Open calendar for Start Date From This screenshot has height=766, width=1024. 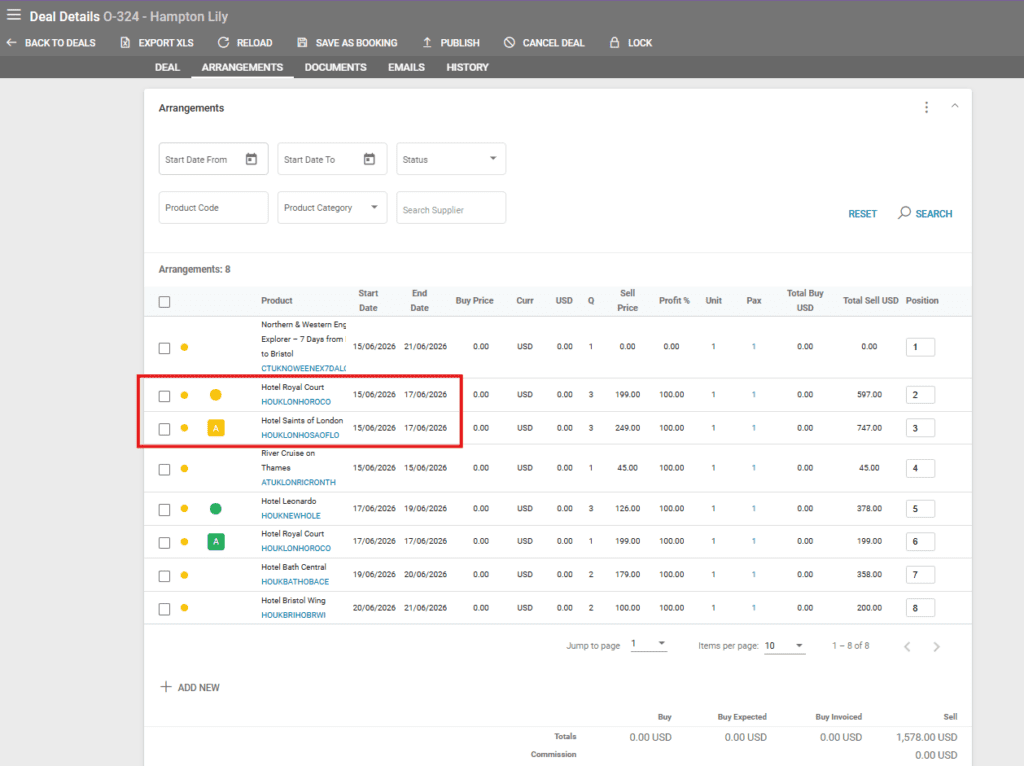251,159
